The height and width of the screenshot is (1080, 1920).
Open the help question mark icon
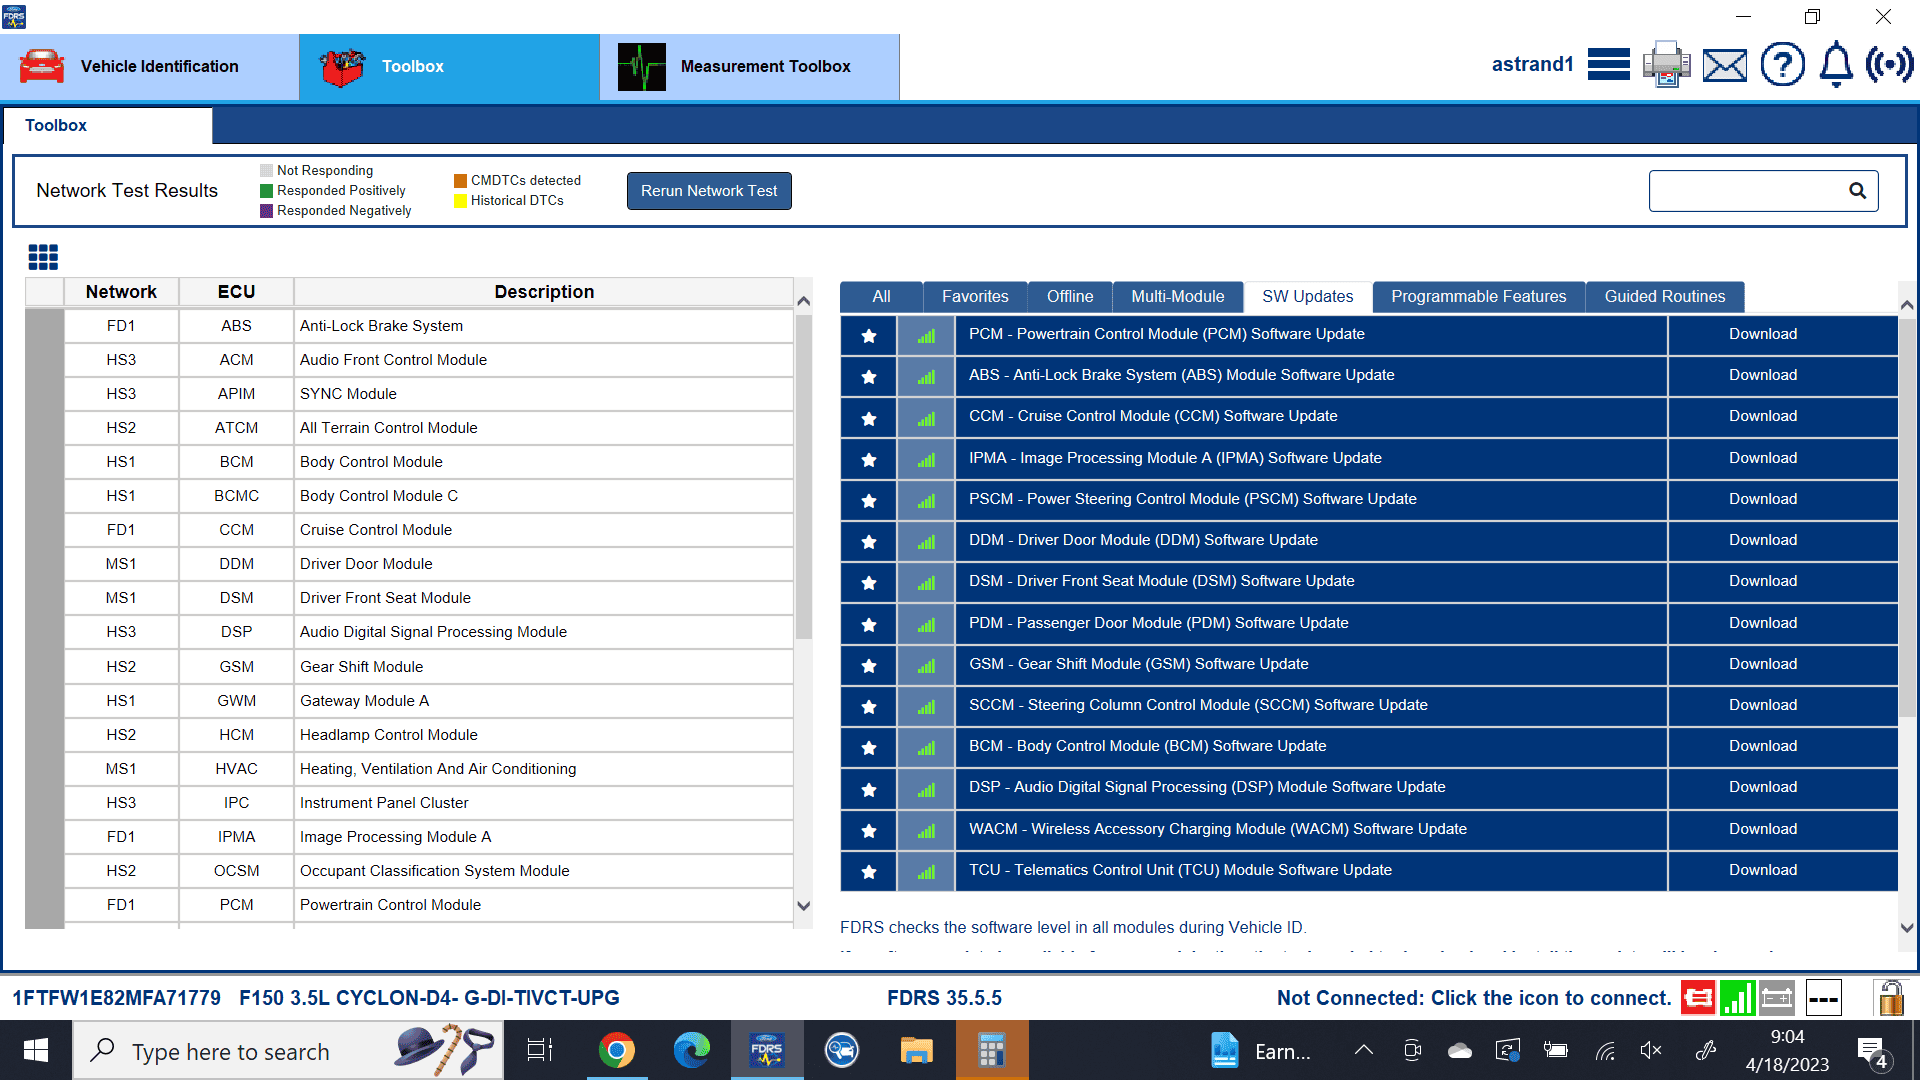(x=1782, y=65)
